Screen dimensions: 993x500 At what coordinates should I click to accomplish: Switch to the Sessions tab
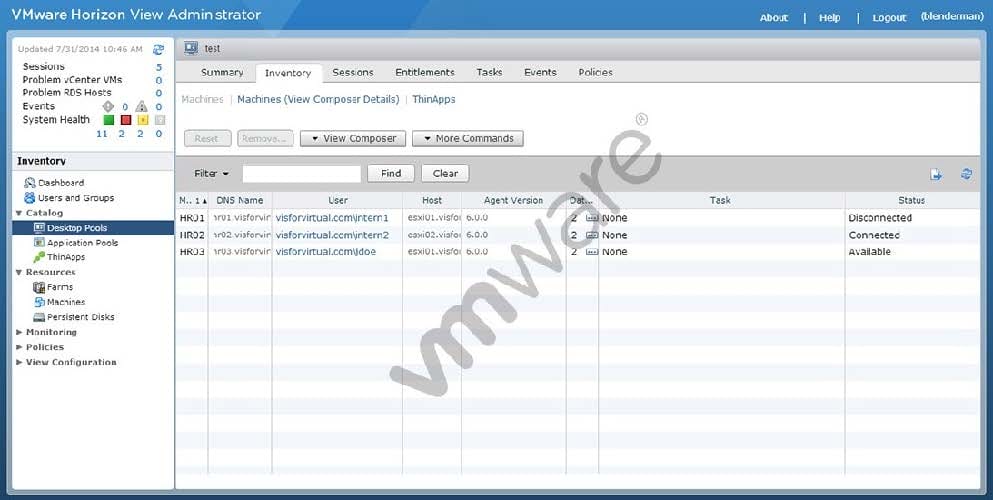tap(353, 73)
